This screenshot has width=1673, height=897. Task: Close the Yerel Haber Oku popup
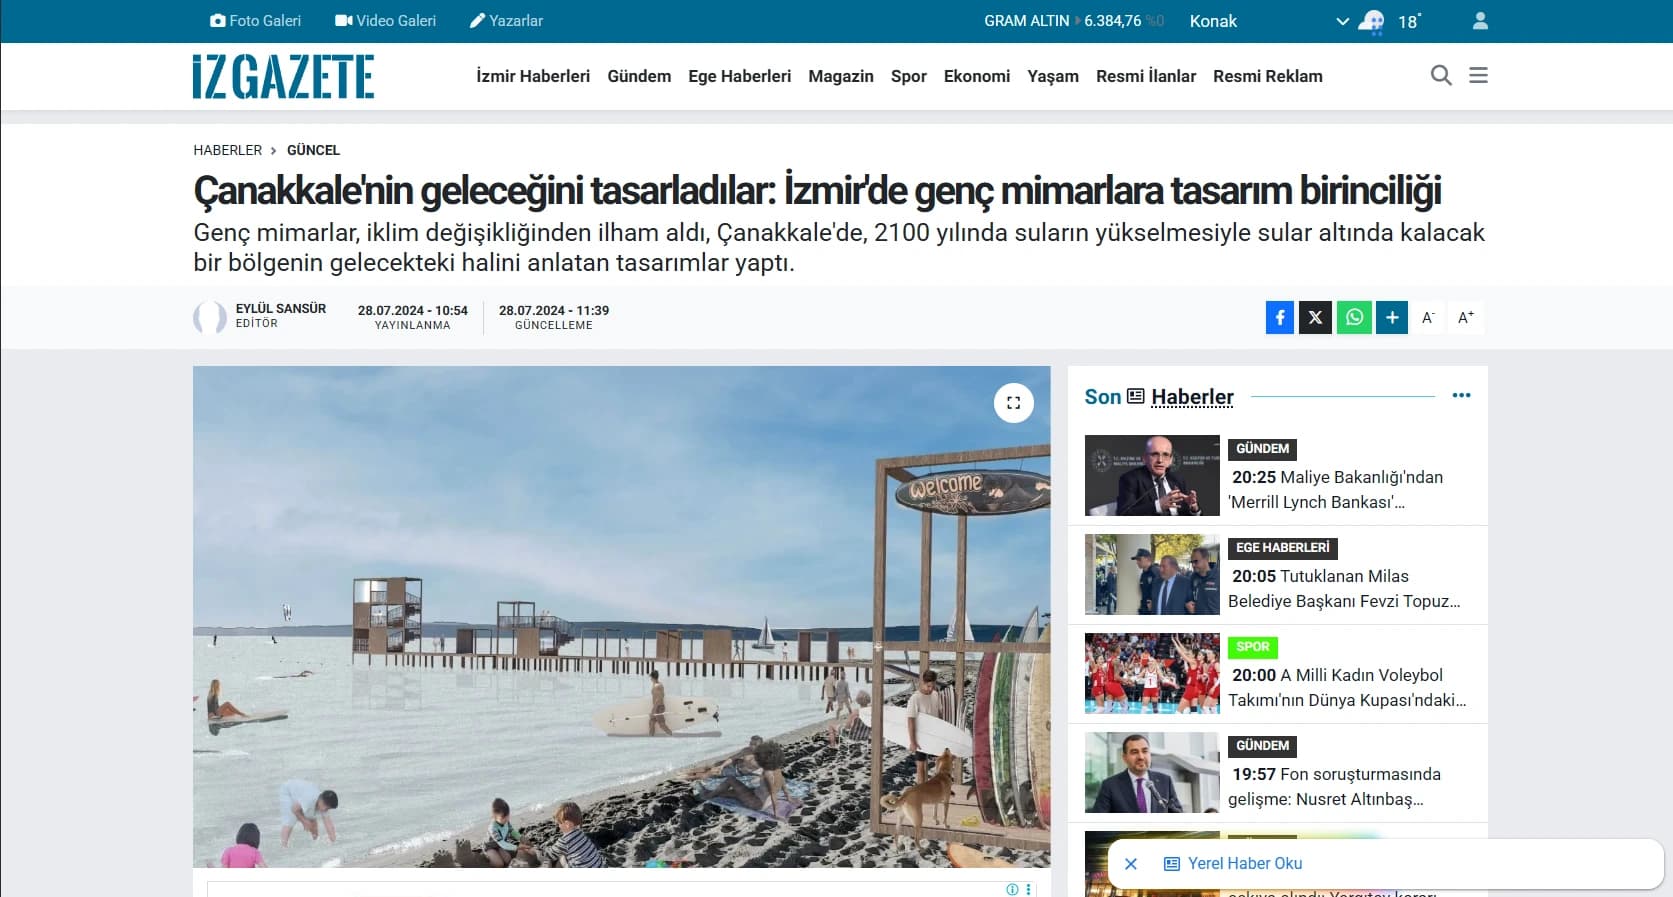[x=1131, y=864]
